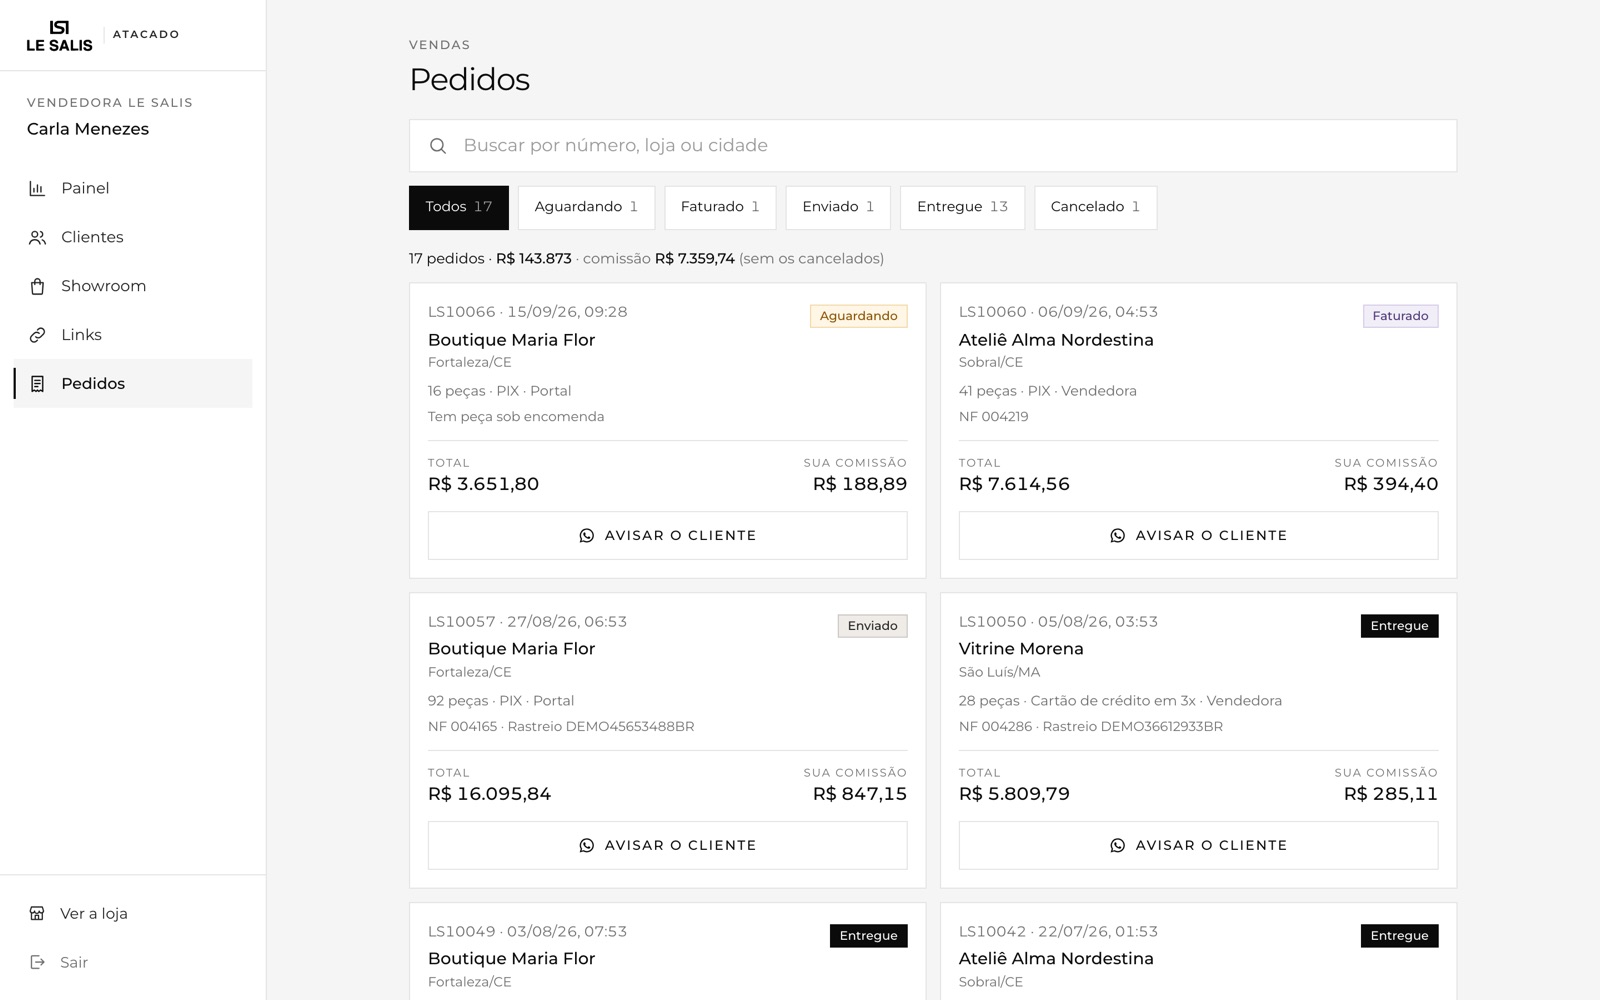This screenshot has height=1000, width=1600.
Task: Click Sair text to log out
Action: (x=74, y=962)
